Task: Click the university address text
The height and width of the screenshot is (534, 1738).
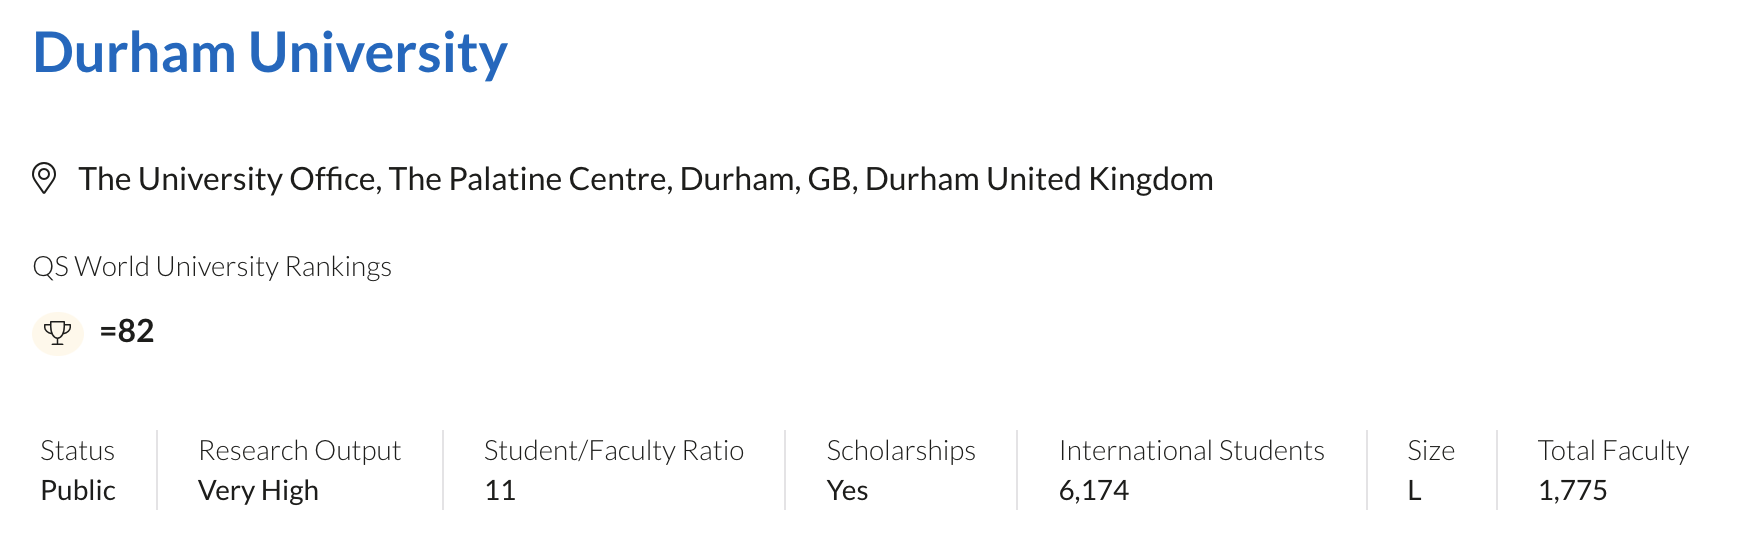Action: pos(645,179)
